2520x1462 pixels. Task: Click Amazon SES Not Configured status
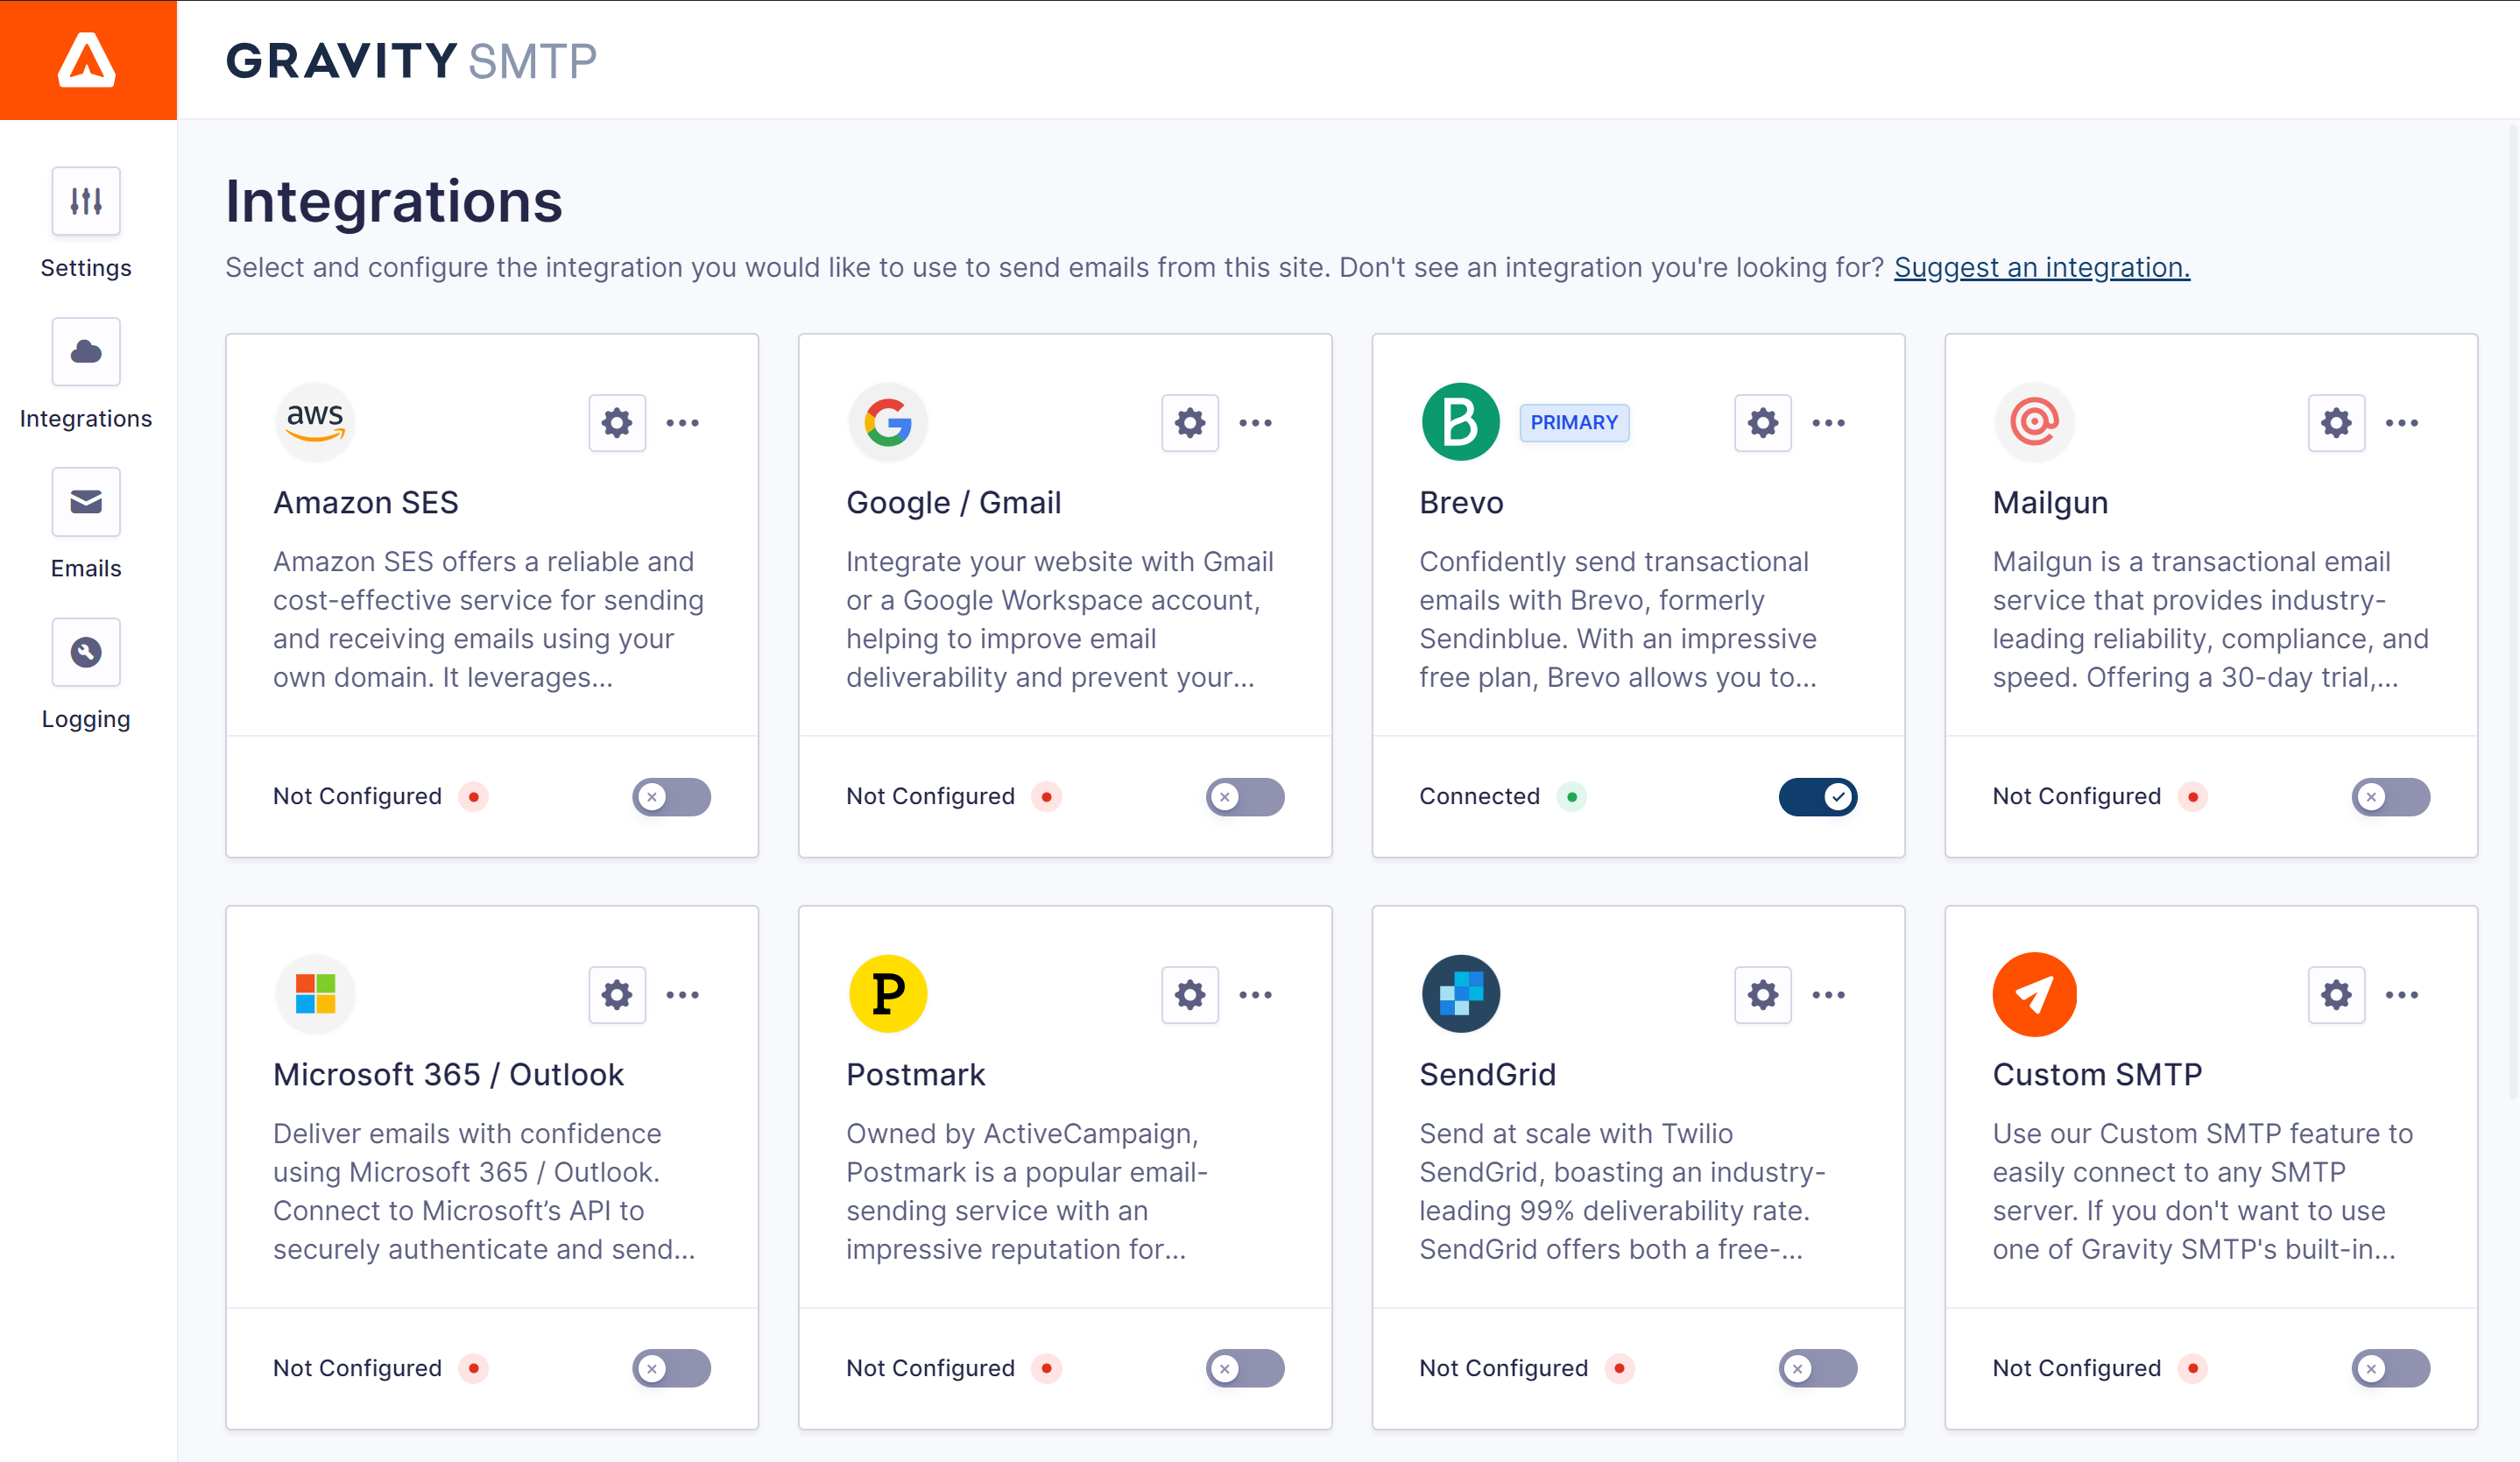[x=357, y=796]
